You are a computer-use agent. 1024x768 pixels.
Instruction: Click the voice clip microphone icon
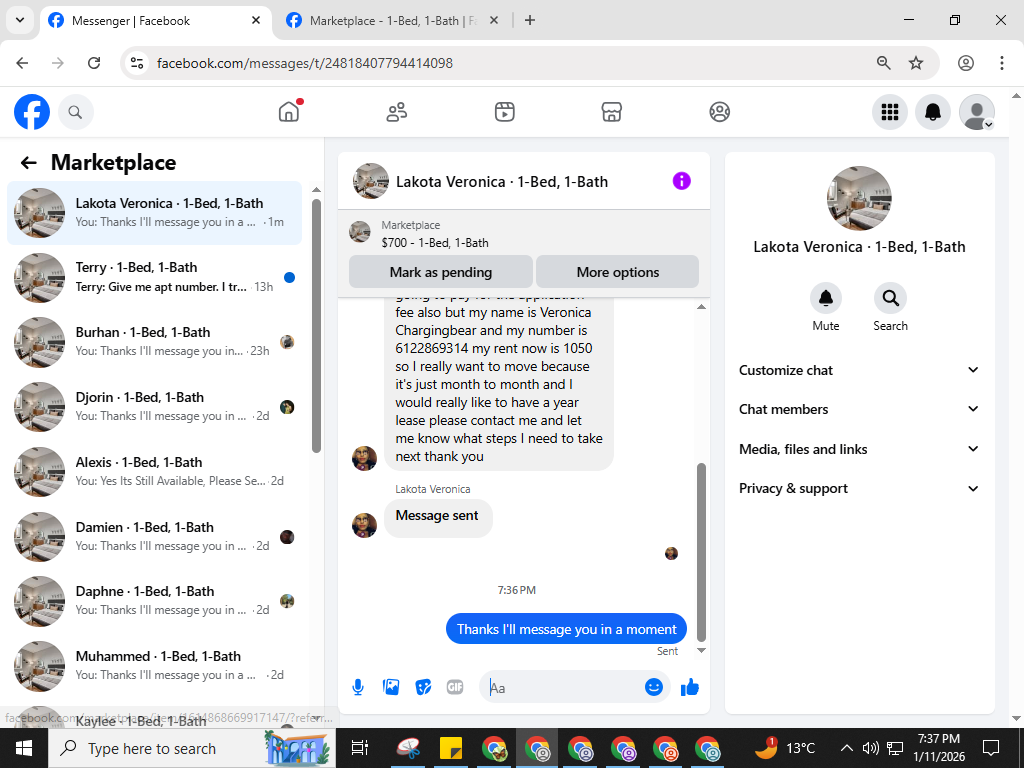[358, 687]
